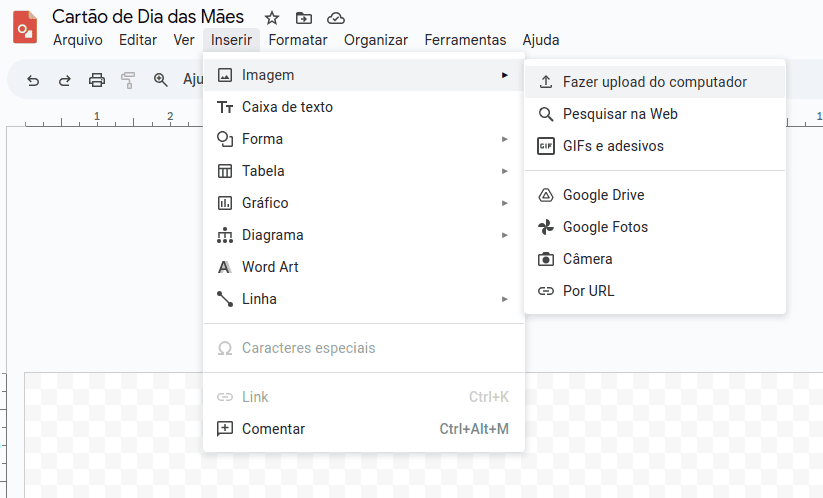Image resolution: width=823 pixels, height=498 pixels.
Task: Click the document title Cartão de Dia das Mães
Action: coord(148,17)
